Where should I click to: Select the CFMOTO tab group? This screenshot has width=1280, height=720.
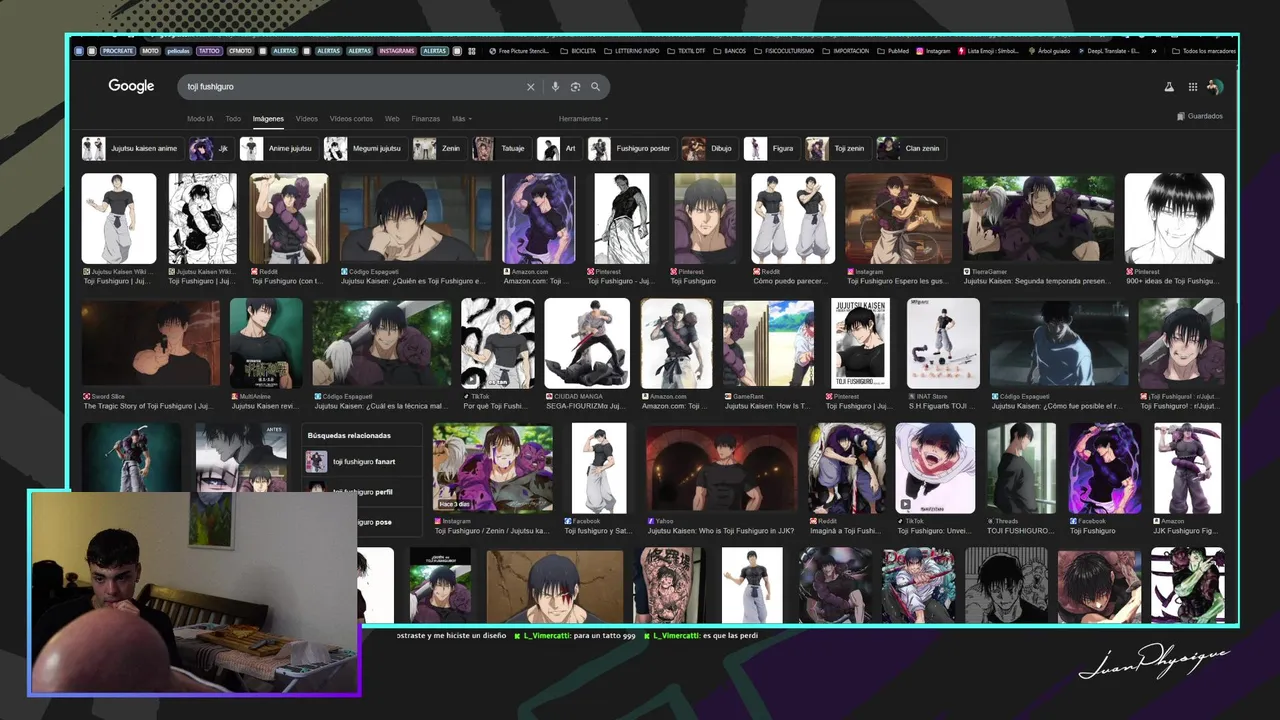[x=240, y=51]
